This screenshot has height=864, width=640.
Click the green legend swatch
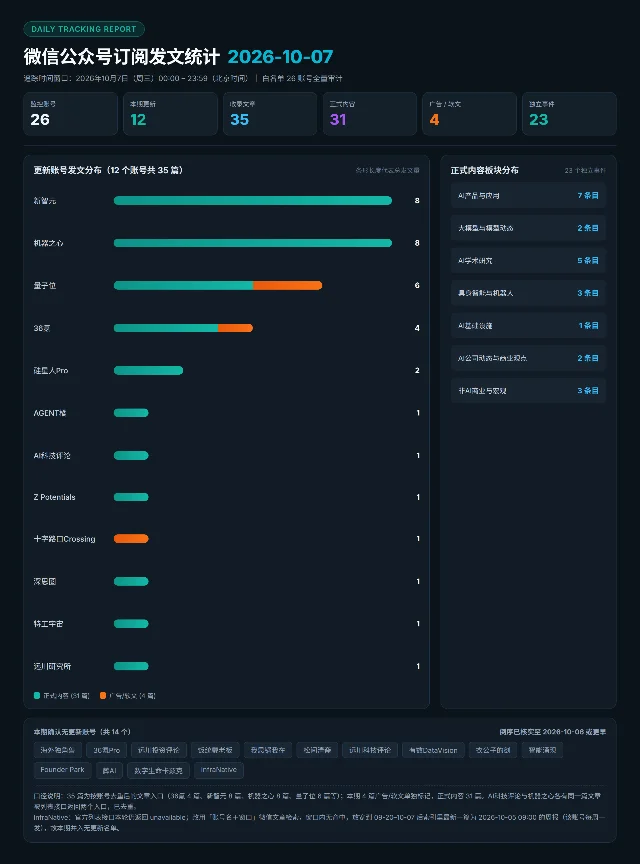point(37,696)
